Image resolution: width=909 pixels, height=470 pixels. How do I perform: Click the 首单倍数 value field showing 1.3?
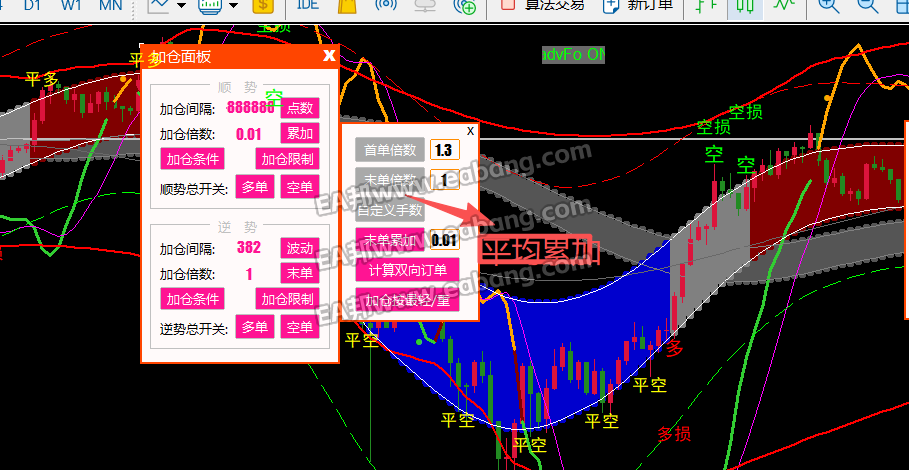tap(443, 150)
